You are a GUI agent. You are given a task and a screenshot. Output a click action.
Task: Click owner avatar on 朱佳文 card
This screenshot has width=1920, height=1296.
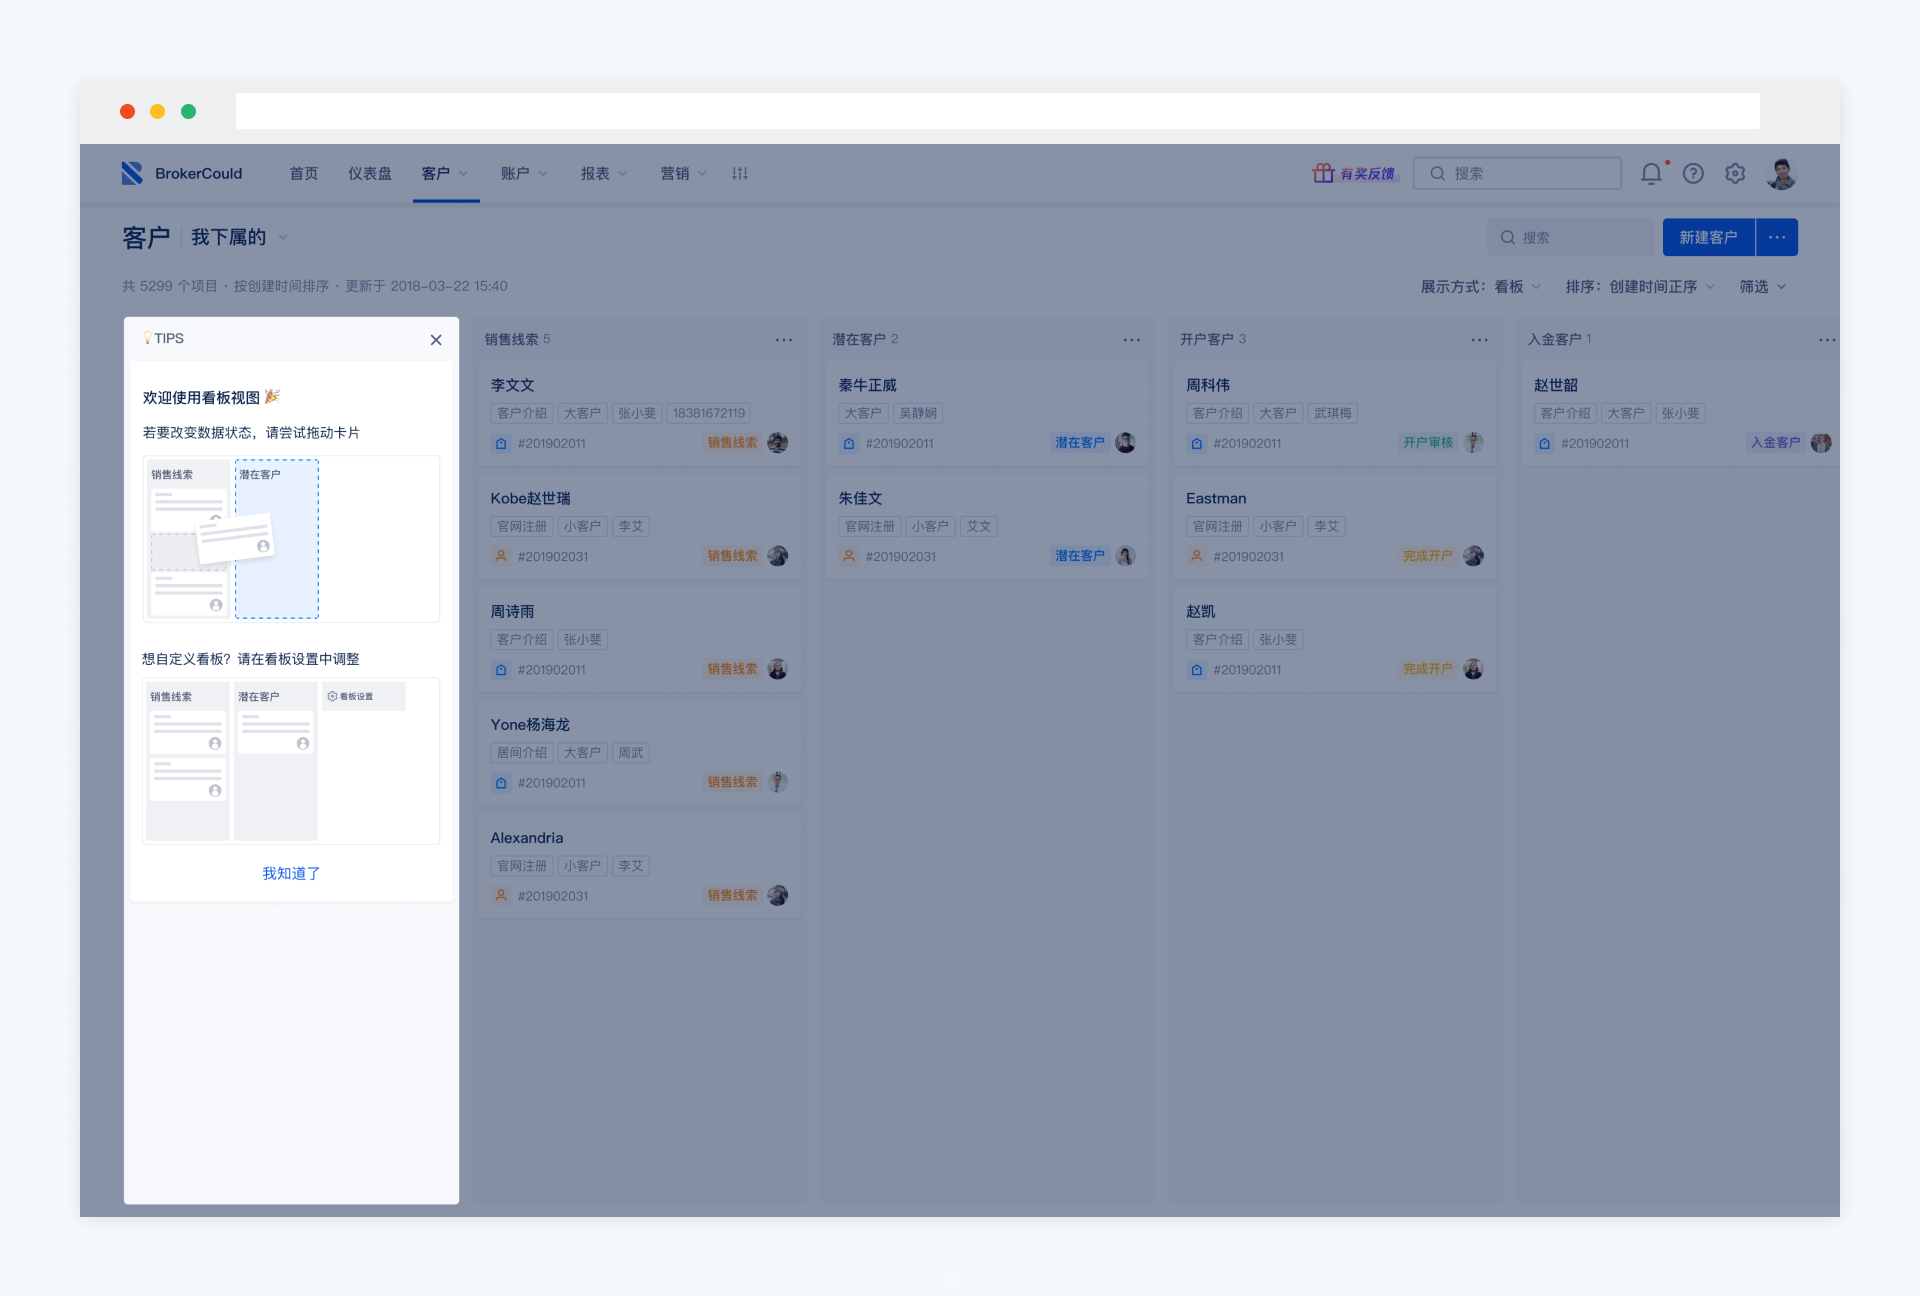(1125, 555)
